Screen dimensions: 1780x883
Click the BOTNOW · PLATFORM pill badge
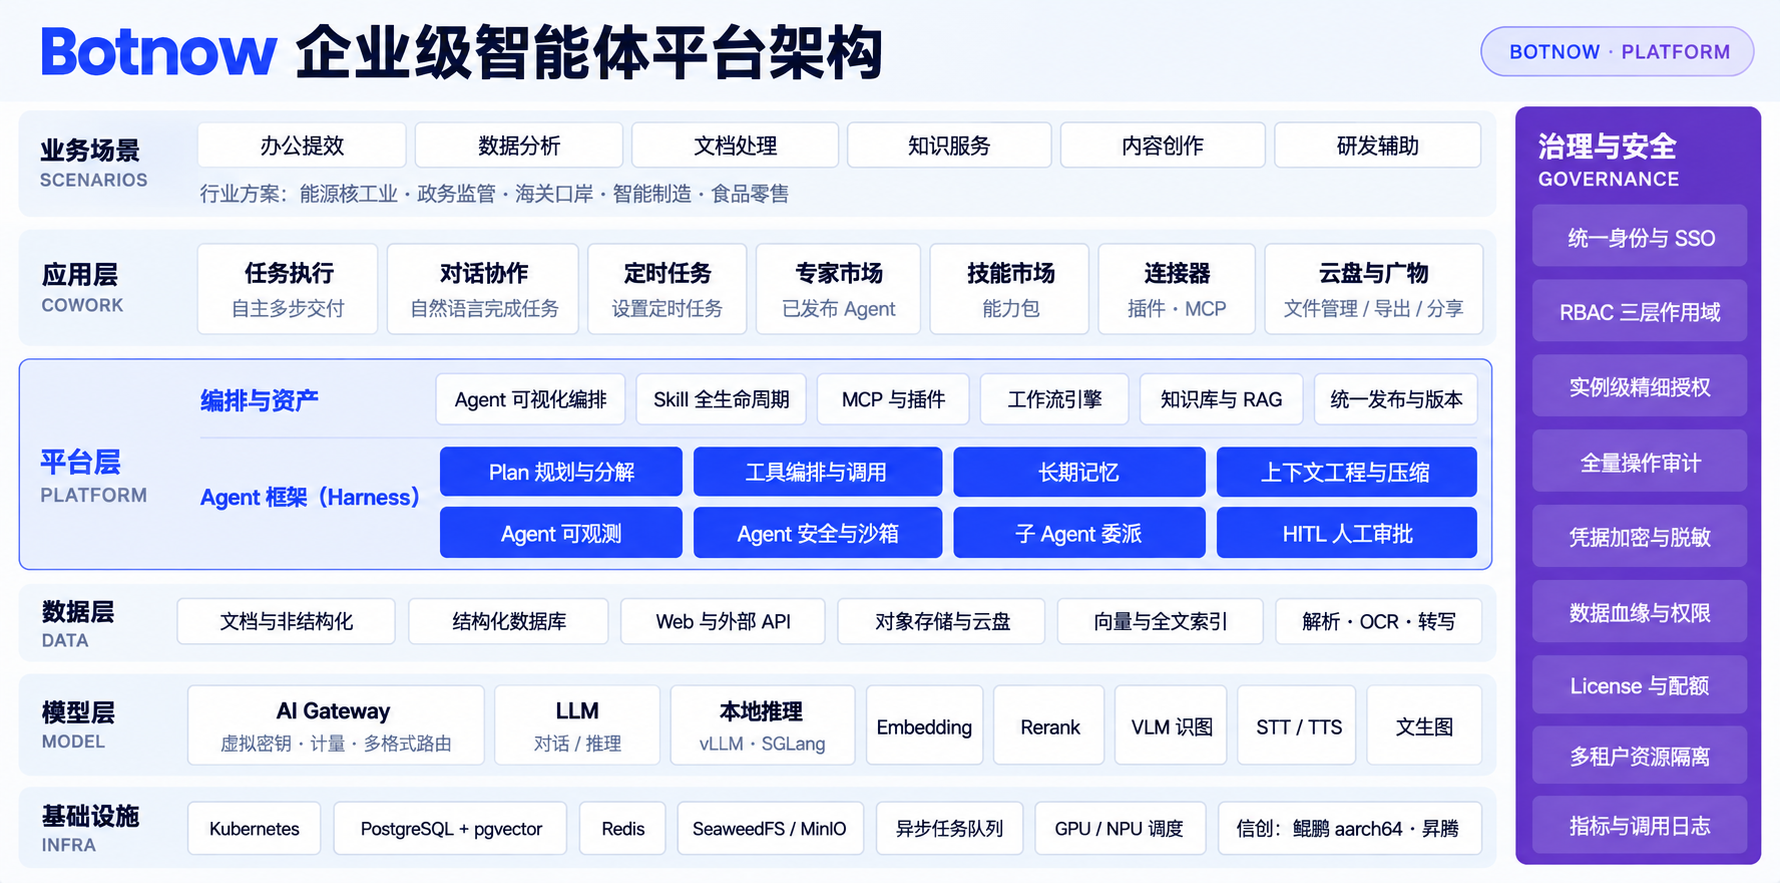tap(1617, 51)
